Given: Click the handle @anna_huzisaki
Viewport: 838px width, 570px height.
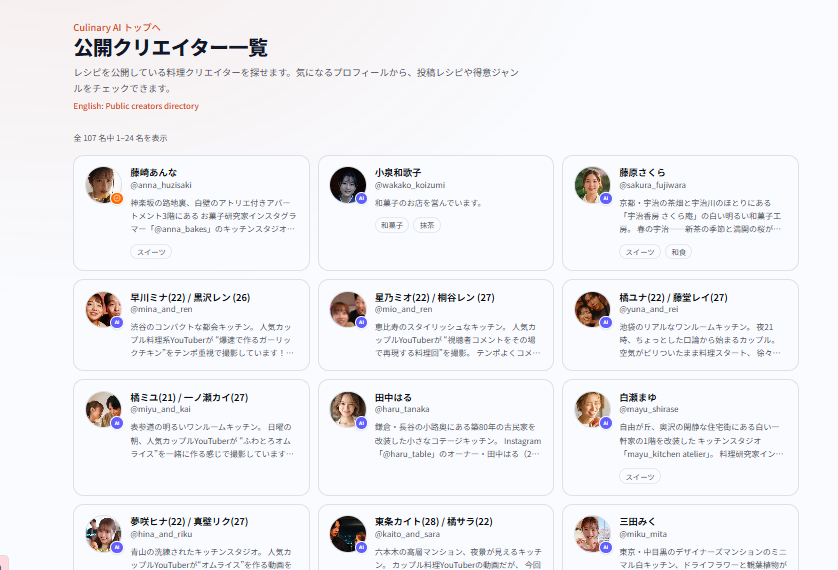Looking at the screenshot, I should coord(161,185).
